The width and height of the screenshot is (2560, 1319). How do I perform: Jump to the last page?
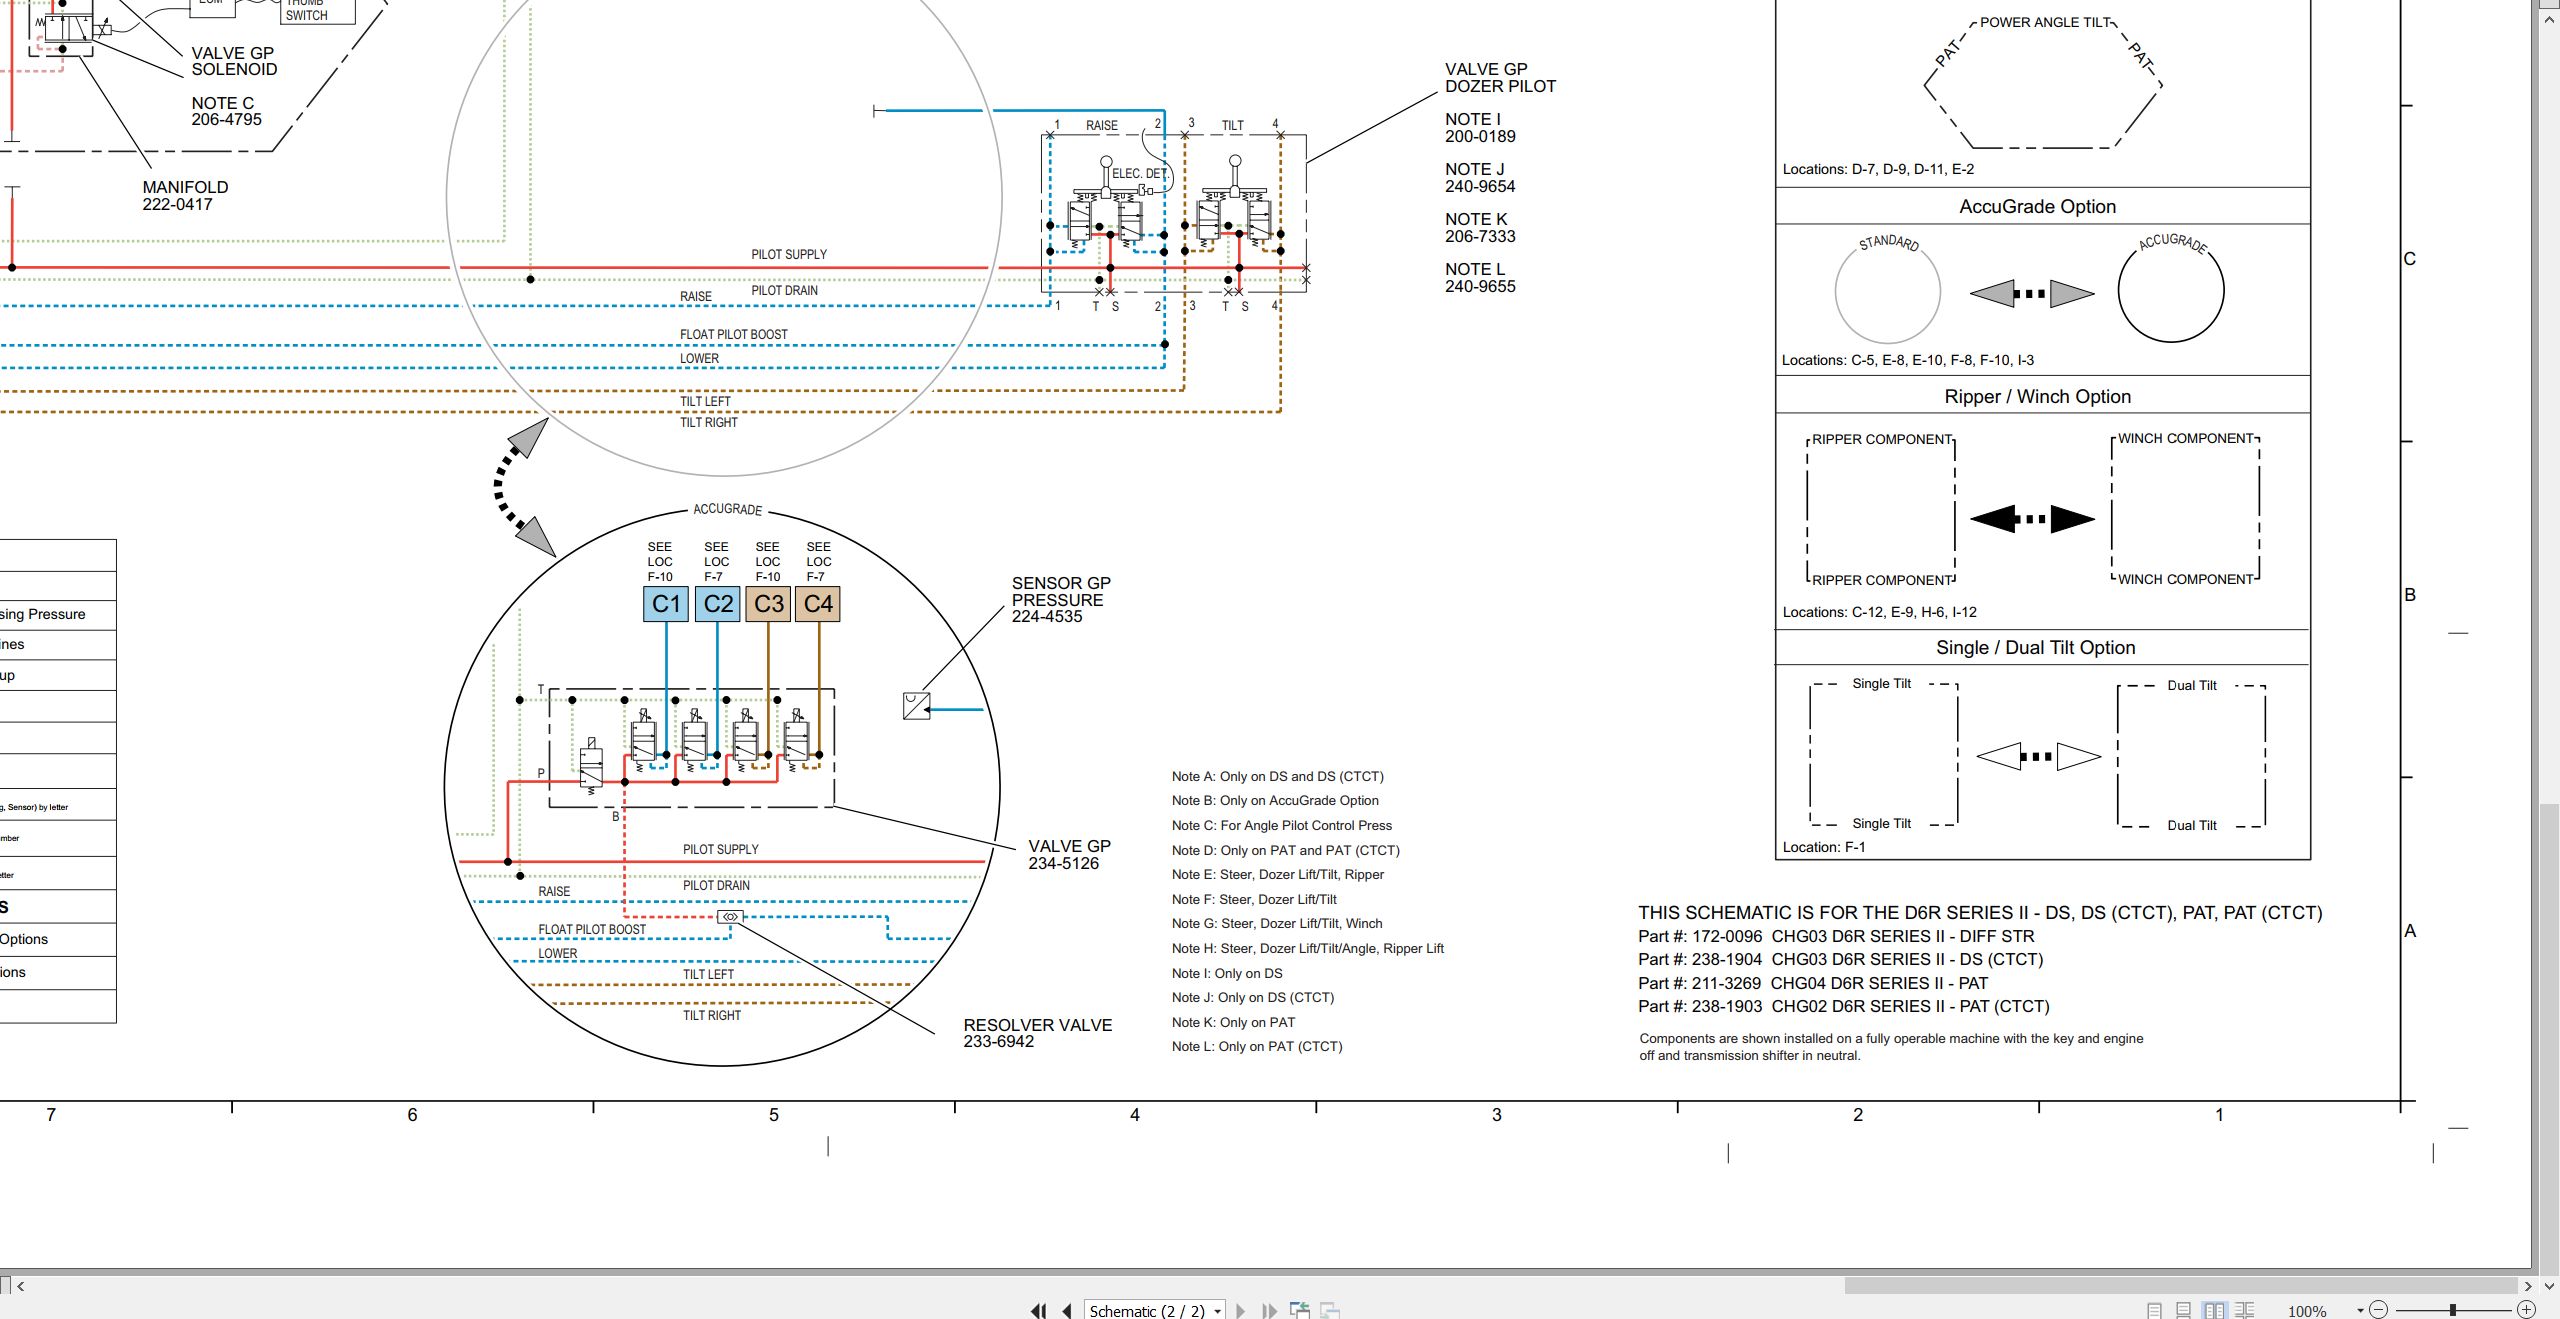[x=1269, y=1310]
